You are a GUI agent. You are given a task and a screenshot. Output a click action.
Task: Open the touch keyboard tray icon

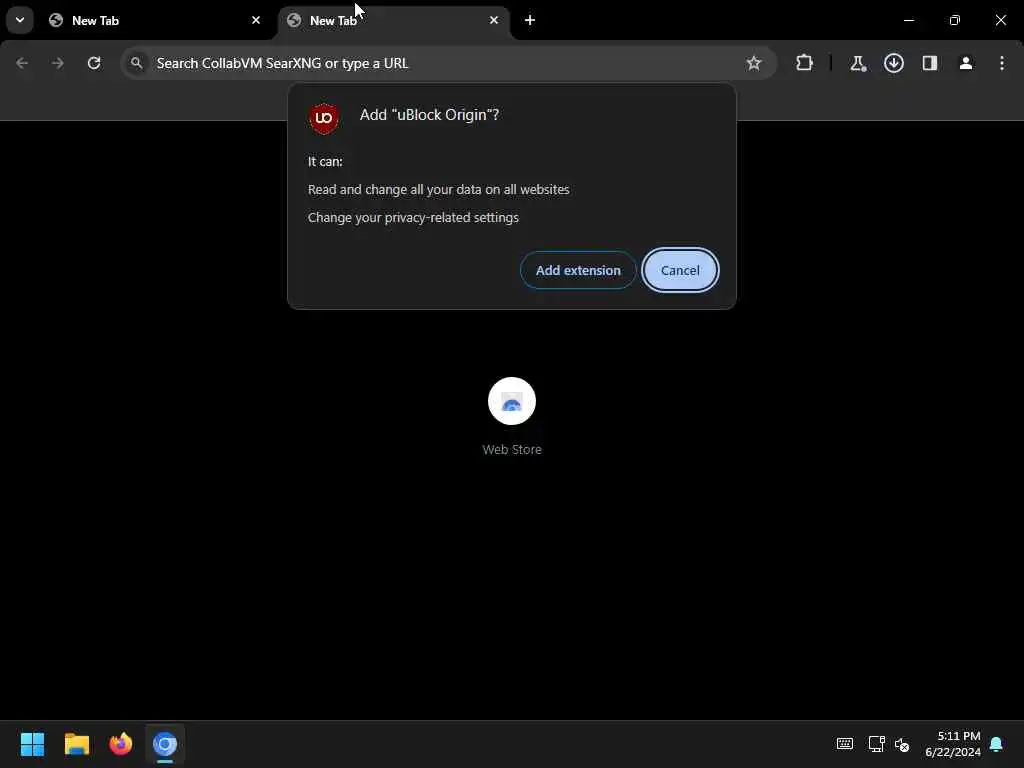click(x=844, y=744)
